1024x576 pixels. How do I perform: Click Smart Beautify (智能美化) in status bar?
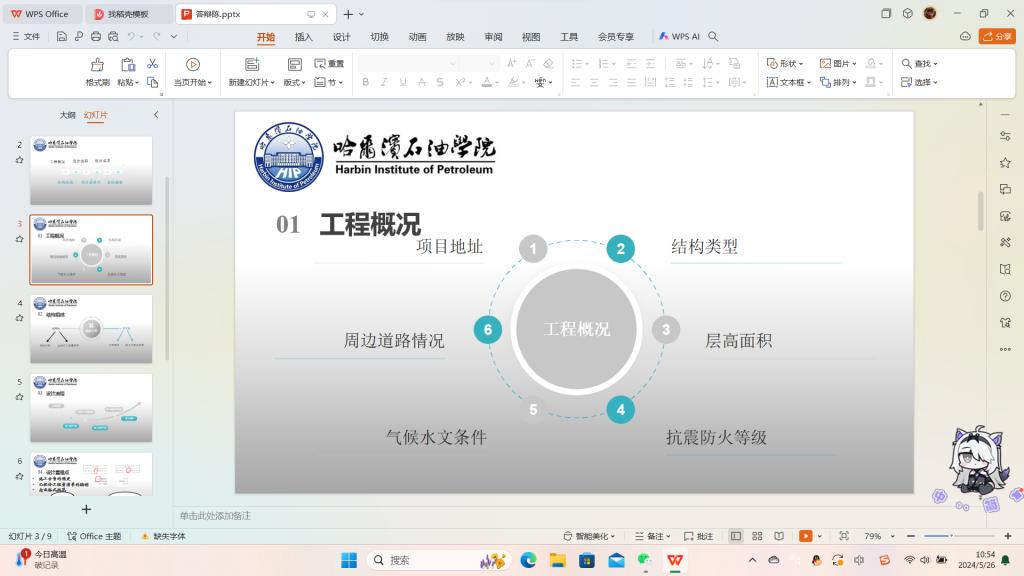[590, 536]
